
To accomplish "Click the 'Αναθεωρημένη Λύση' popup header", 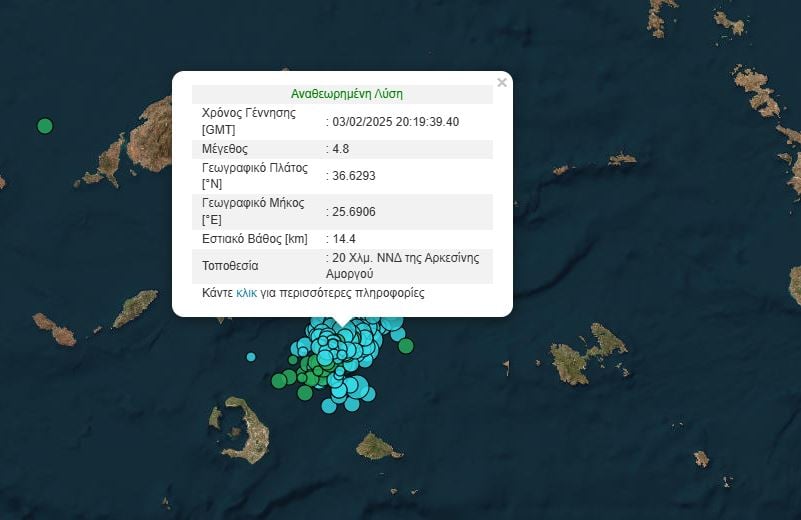I will coord(346,94).
